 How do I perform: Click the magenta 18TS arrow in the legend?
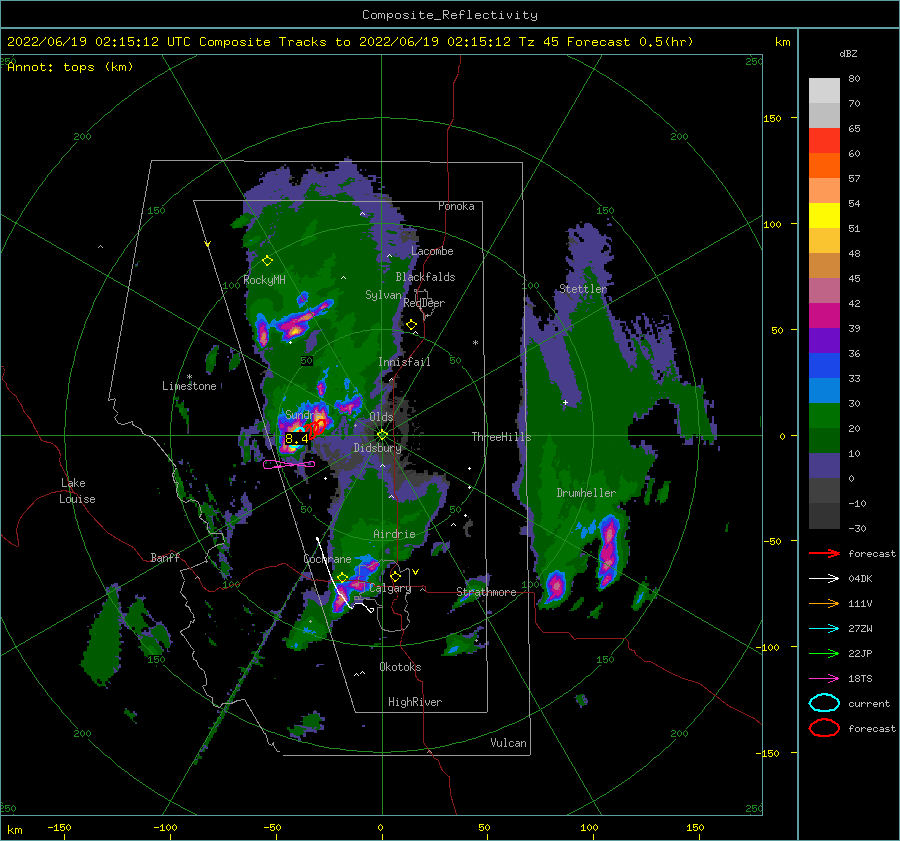click(x=824, y=679)
